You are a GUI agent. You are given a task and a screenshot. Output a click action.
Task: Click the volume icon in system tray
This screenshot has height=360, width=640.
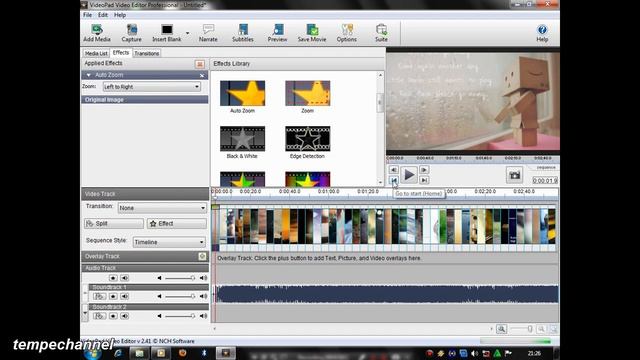point(474,353)
